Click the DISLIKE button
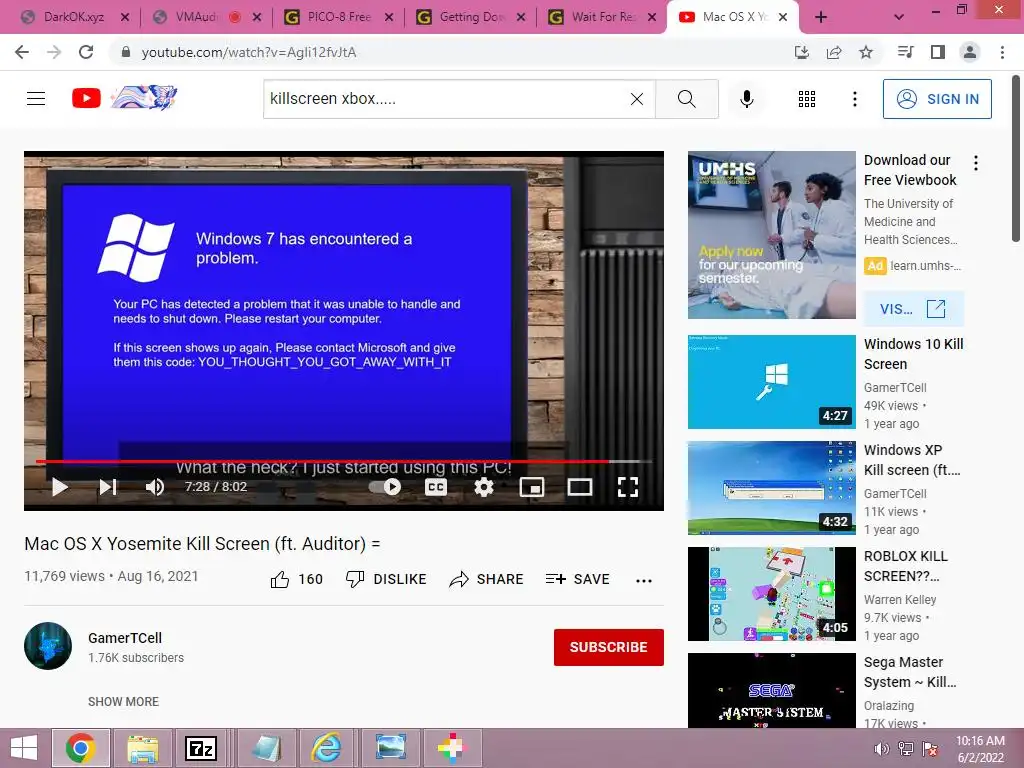Viewport: 1024px width, 768px height. pos(386,579)
